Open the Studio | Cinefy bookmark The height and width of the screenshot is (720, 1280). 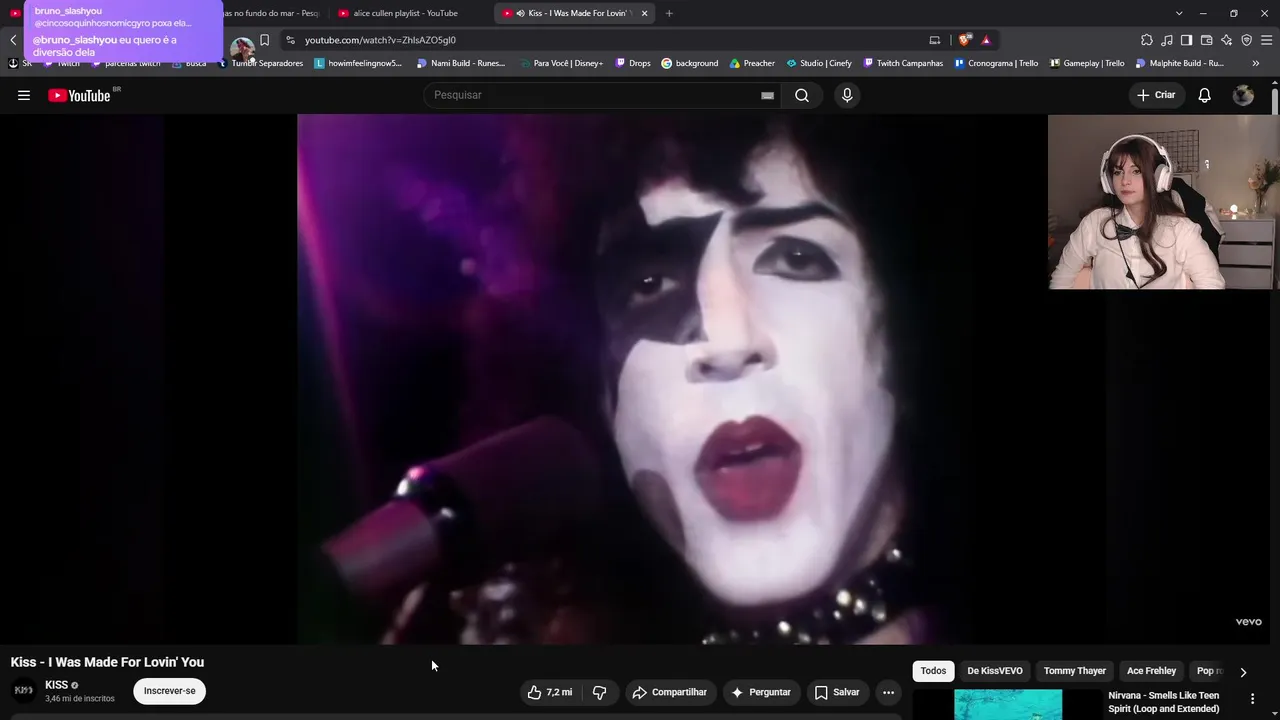click(x=819, y=63)
